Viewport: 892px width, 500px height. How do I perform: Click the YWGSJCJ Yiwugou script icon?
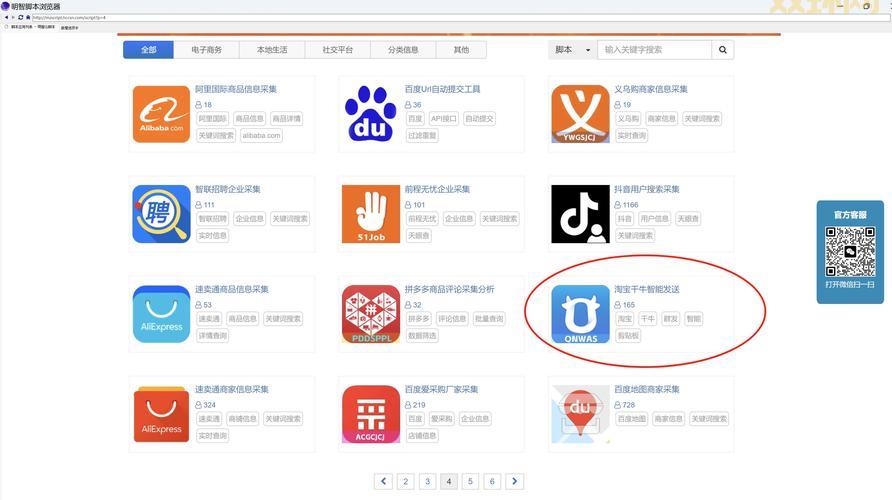coord(580,114)
